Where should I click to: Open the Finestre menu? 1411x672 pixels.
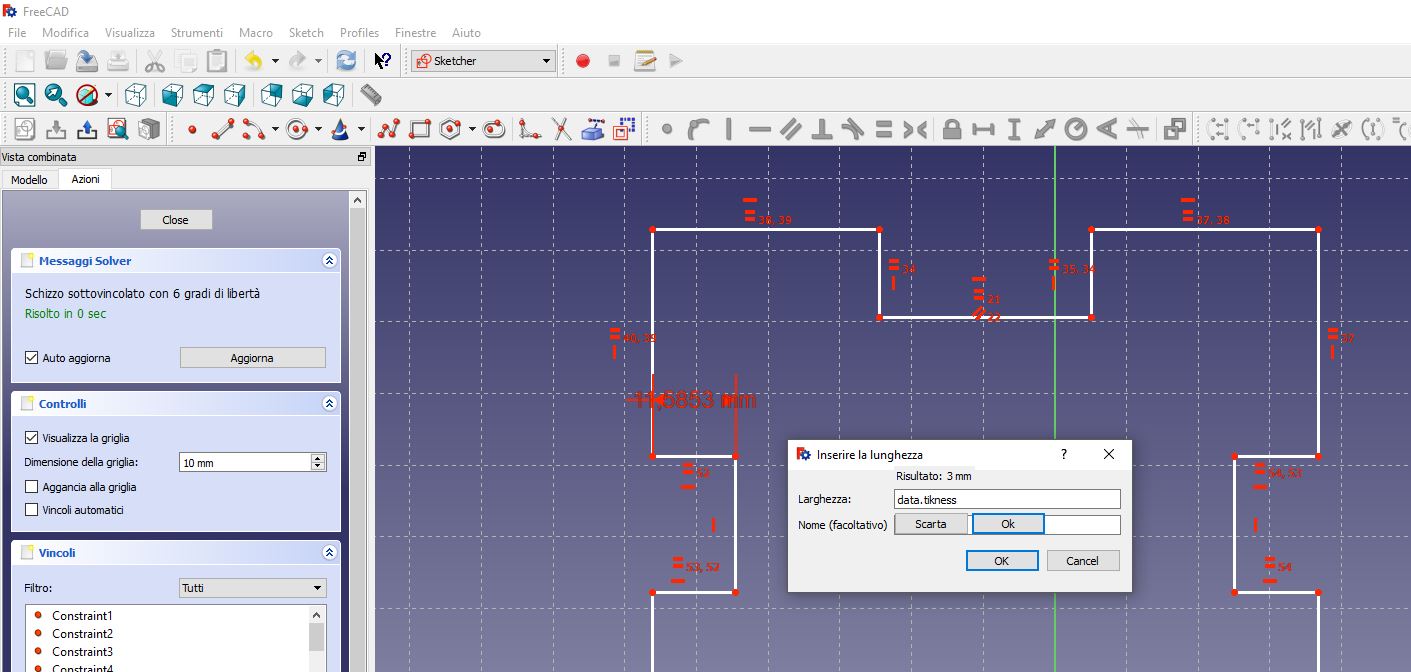click(416, 33)
